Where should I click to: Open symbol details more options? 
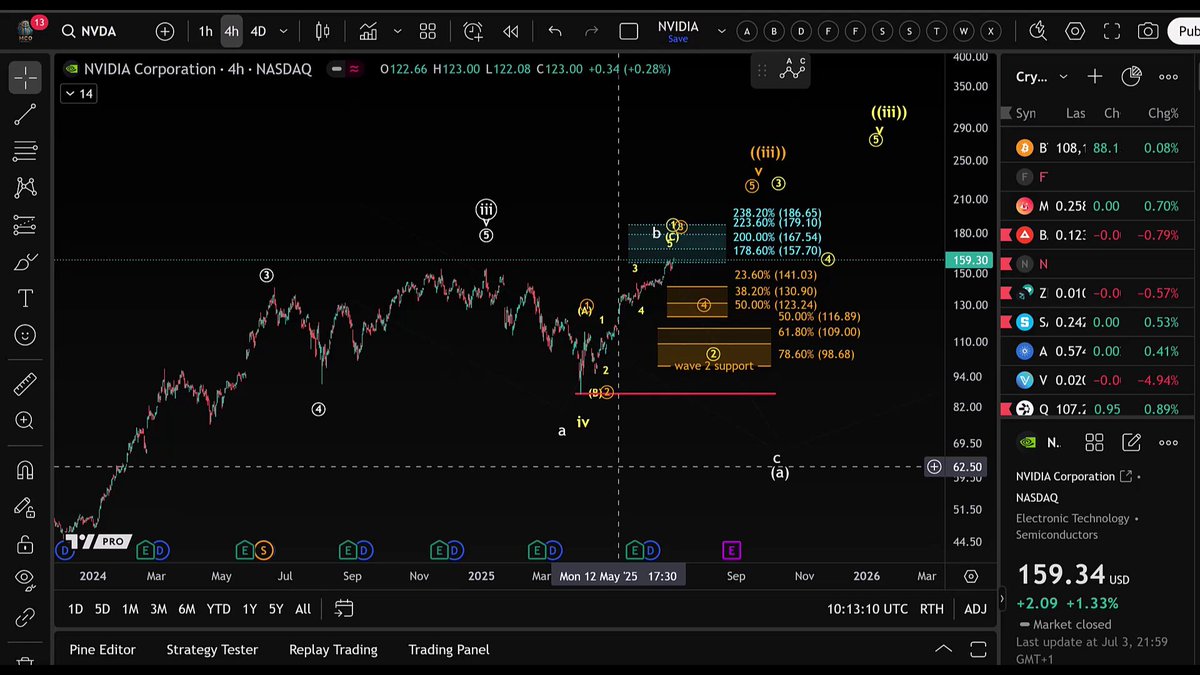tap(1168, 442)
